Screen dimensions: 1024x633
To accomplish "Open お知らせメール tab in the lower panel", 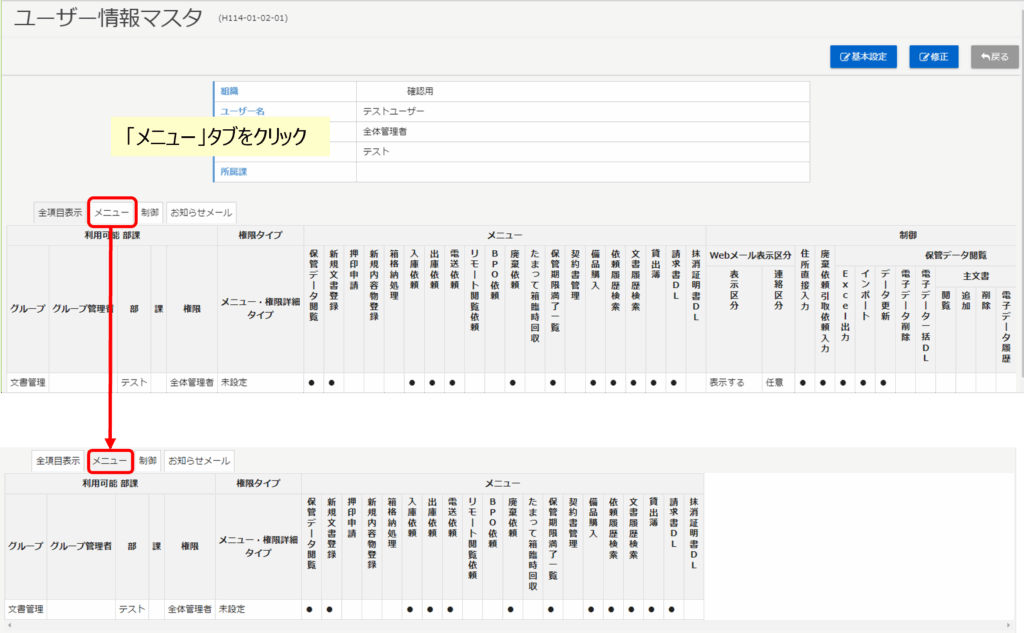I will (199, 461).
